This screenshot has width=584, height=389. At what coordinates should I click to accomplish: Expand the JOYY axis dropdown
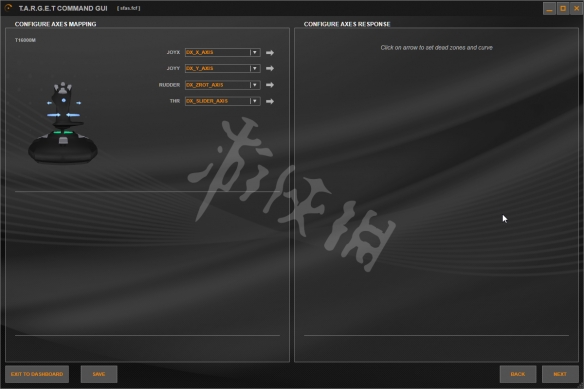click(255, 69)
